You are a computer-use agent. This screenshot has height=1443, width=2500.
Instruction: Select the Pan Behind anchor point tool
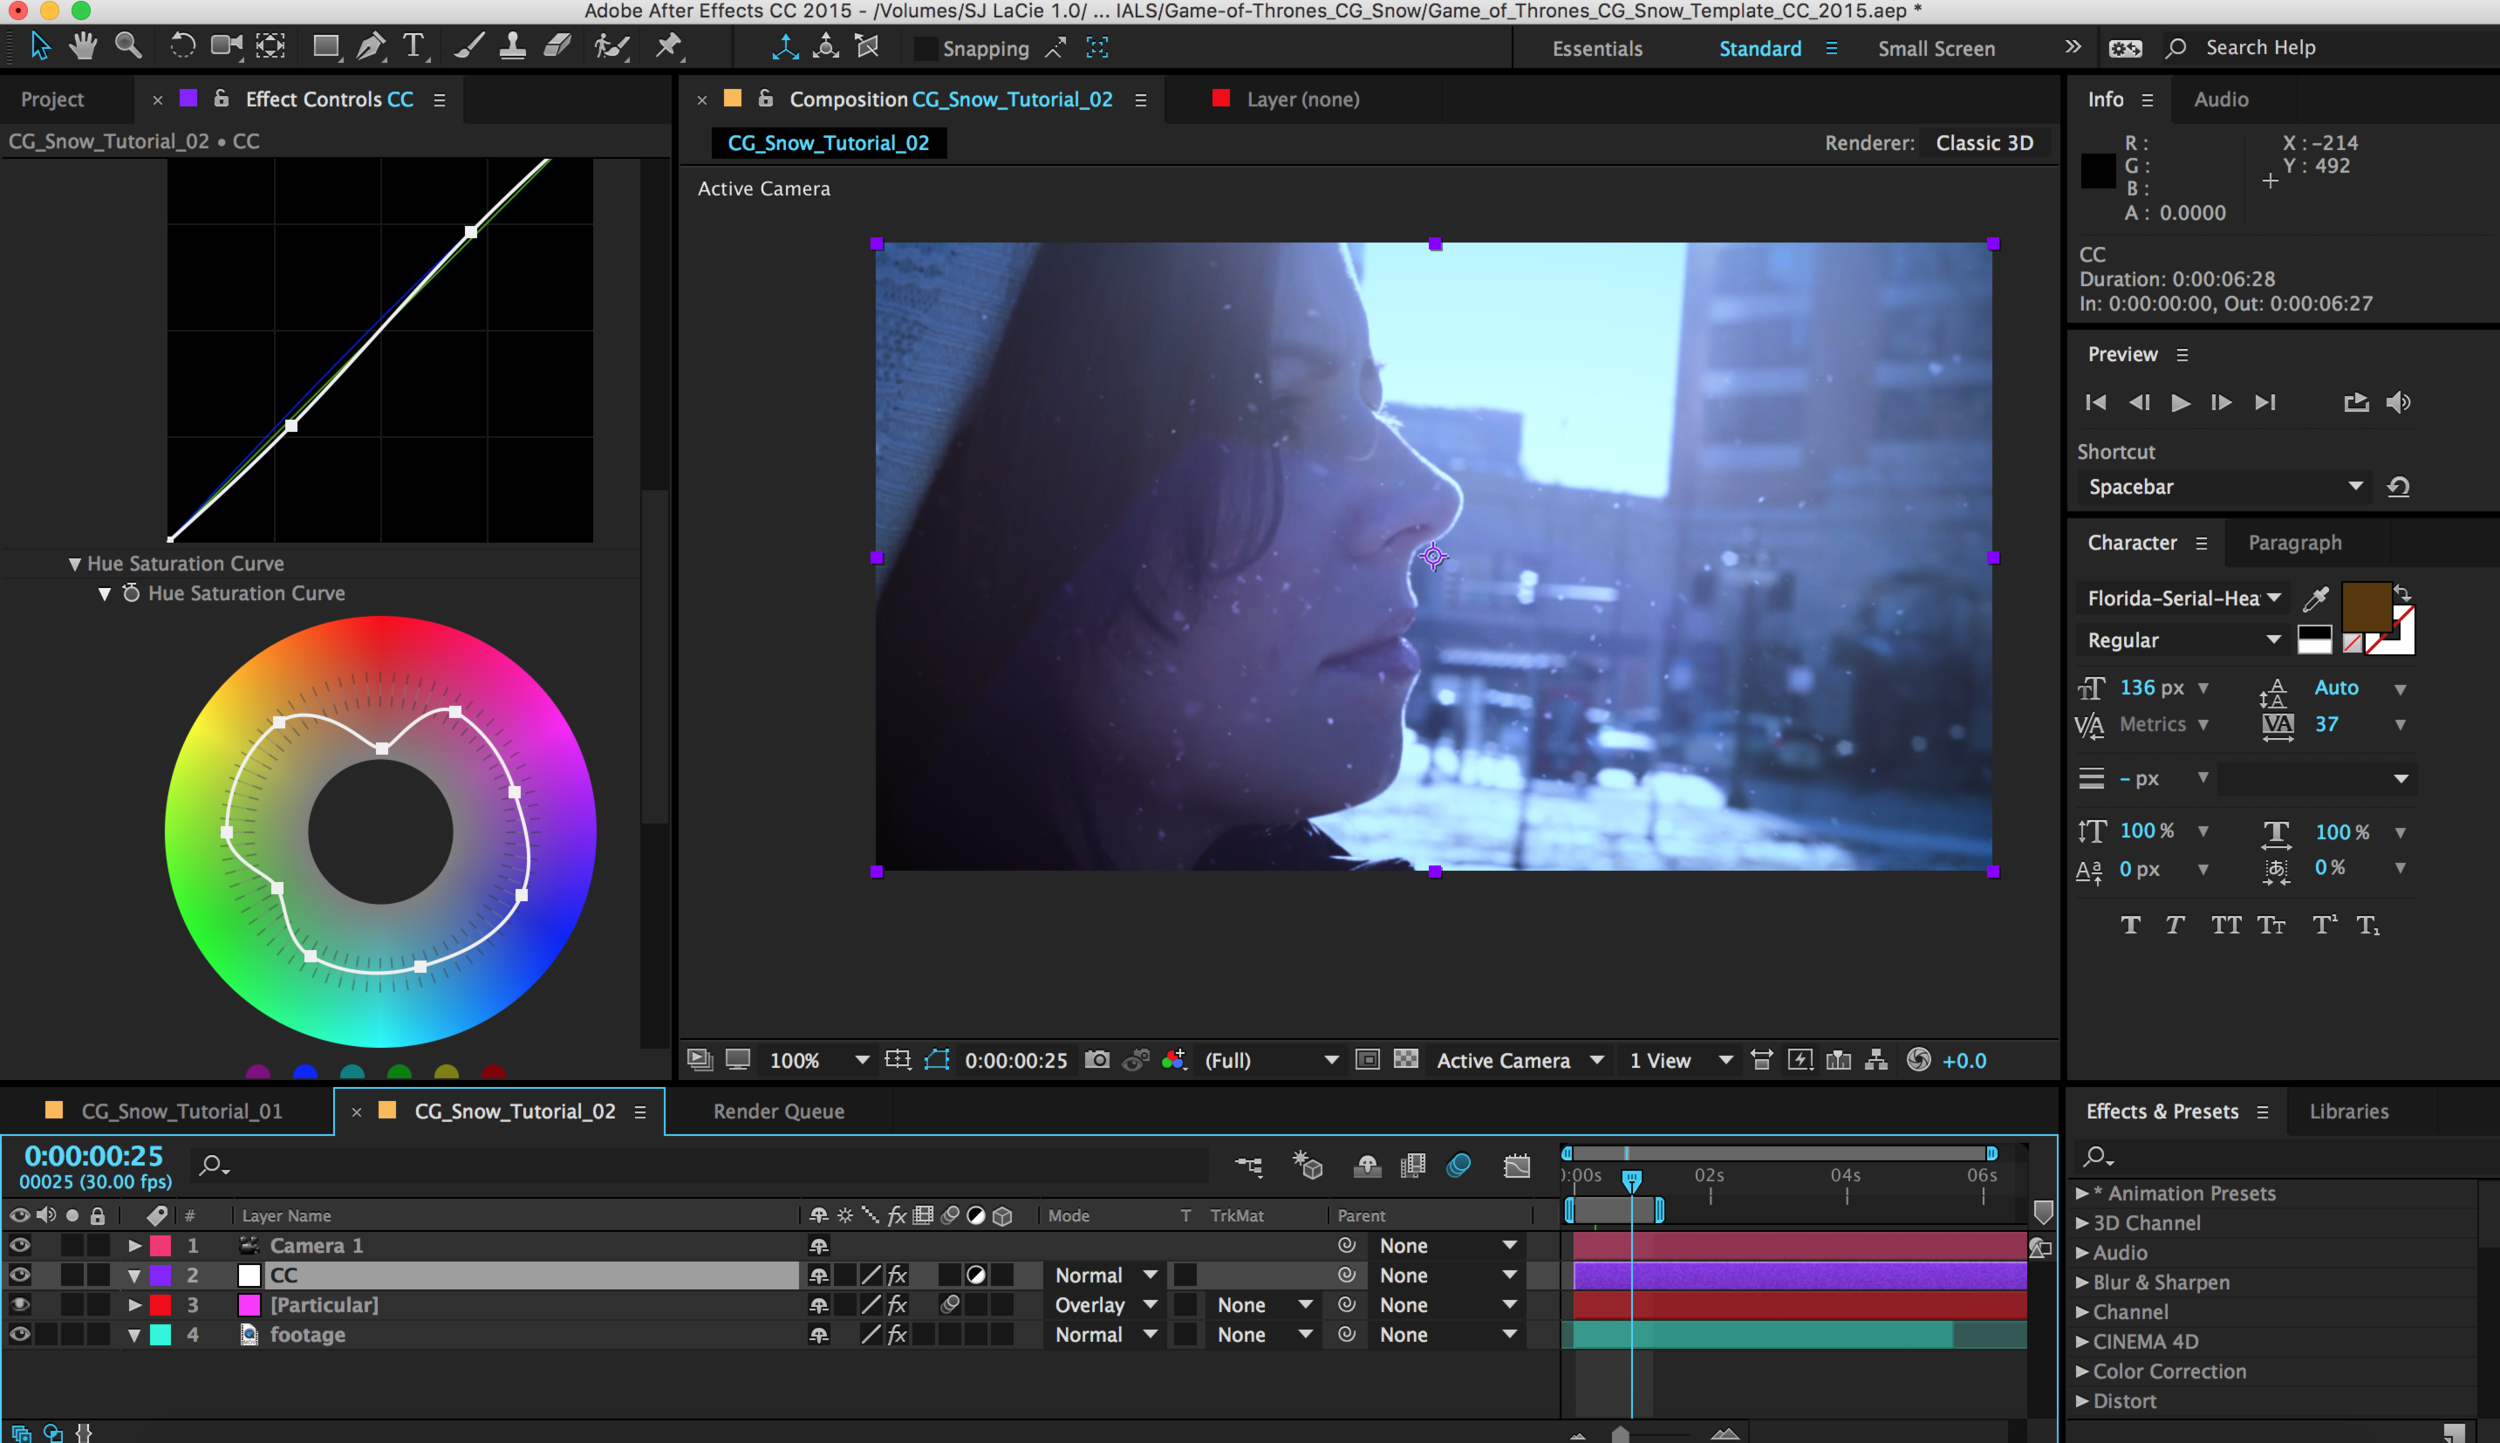[x=270, y=46]
